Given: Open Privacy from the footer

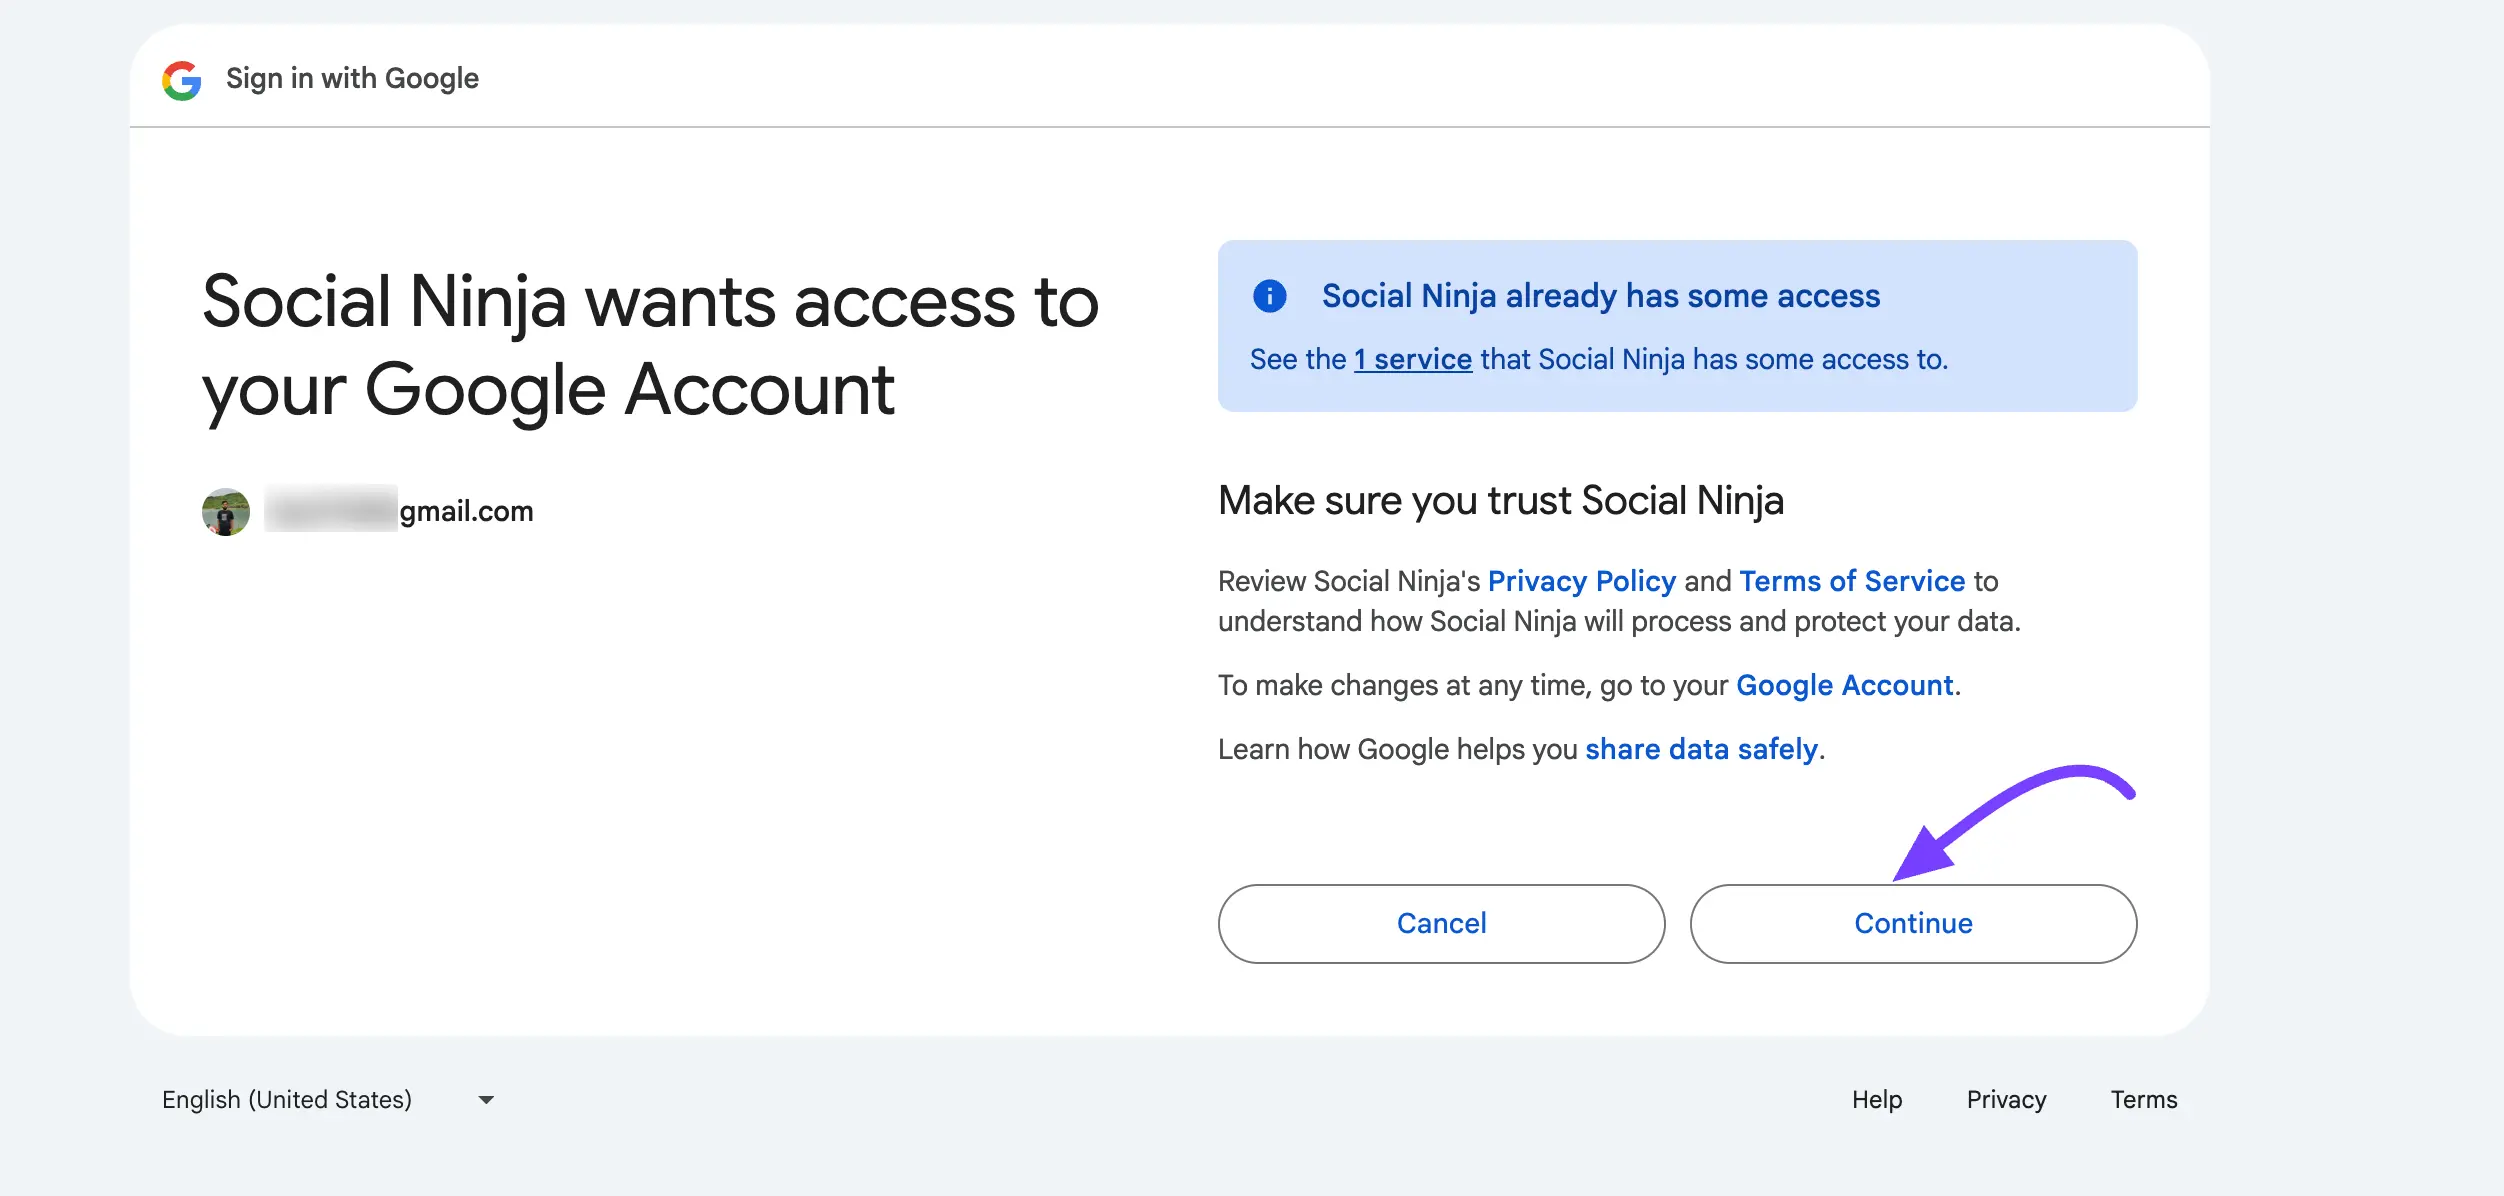Looking at the screenshot, I should pyautogui.click(x=2006, y=1099).
